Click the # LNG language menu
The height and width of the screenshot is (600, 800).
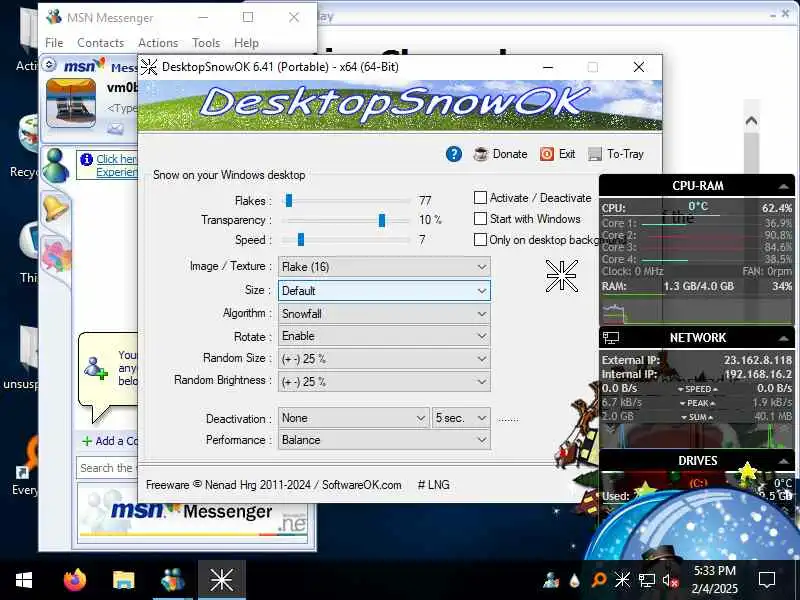pos(434,485)
